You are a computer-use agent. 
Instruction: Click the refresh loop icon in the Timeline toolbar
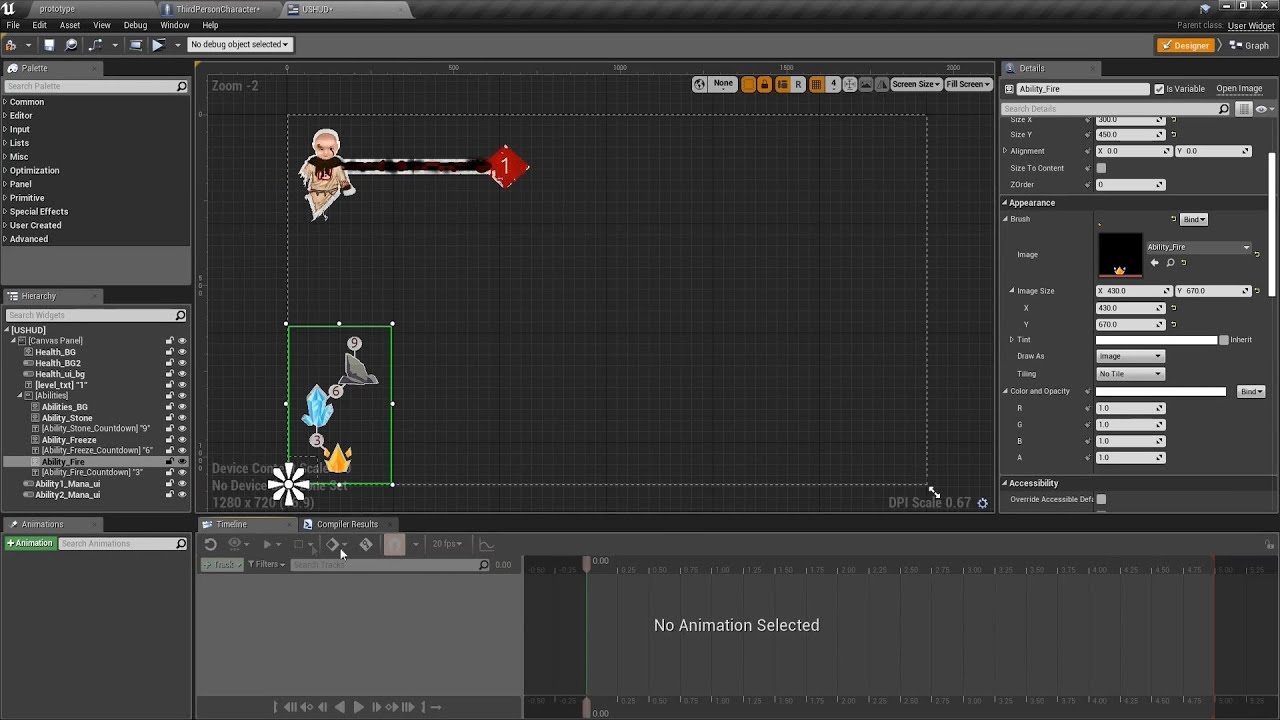210,544
